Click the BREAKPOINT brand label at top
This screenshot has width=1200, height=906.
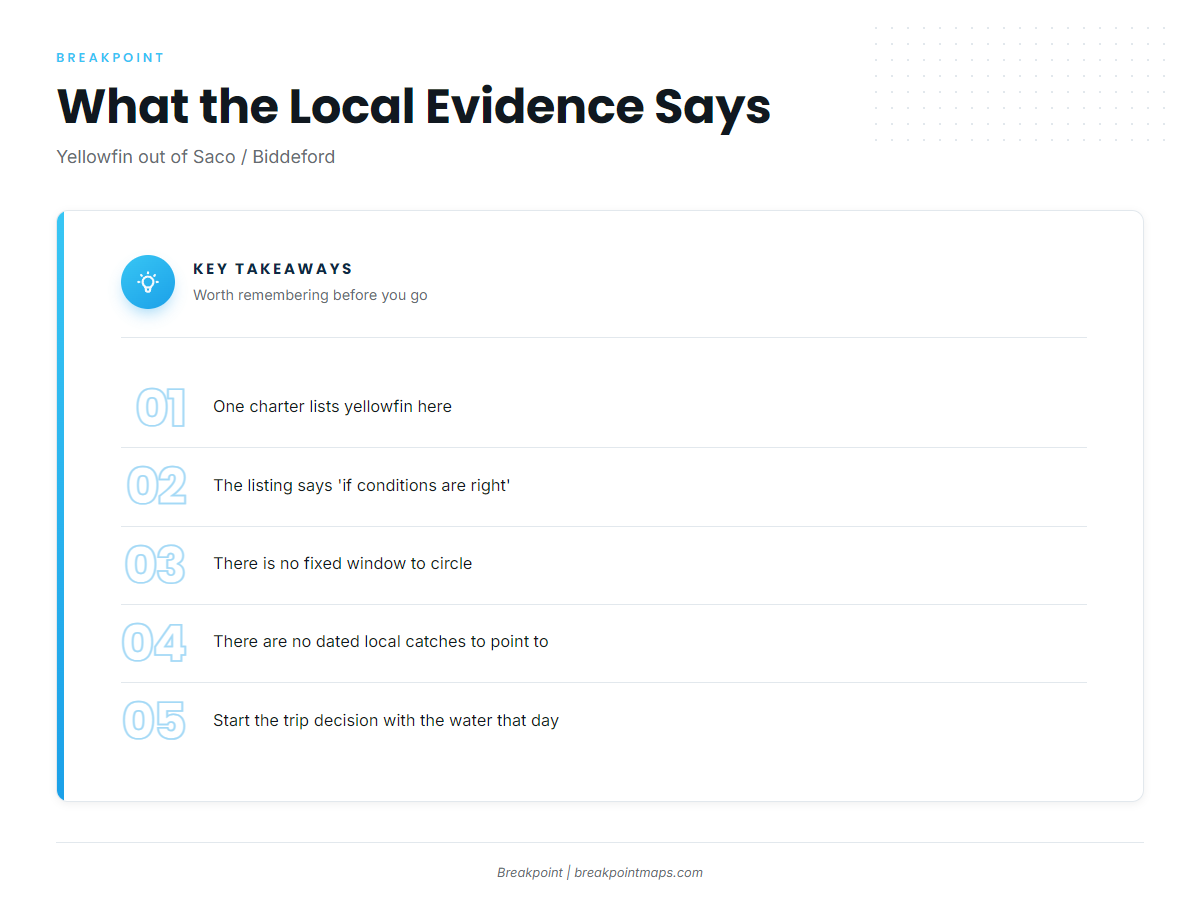111,58
